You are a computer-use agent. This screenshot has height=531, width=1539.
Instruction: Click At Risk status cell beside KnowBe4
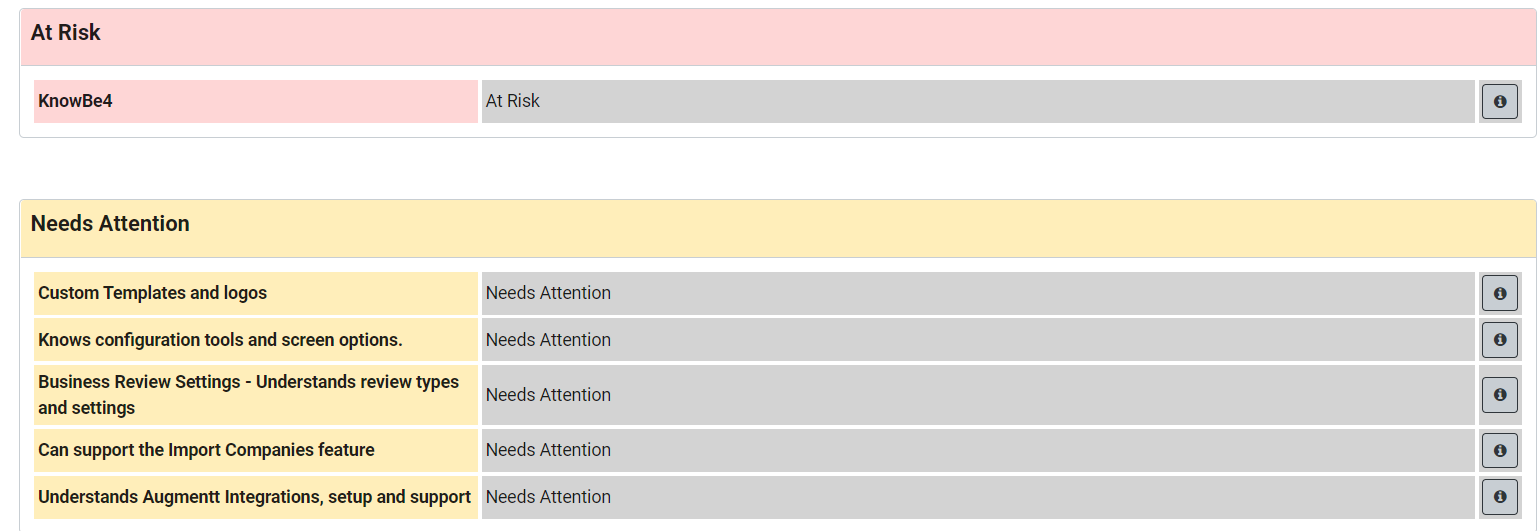pyautogui.click(x=978, y=101)
